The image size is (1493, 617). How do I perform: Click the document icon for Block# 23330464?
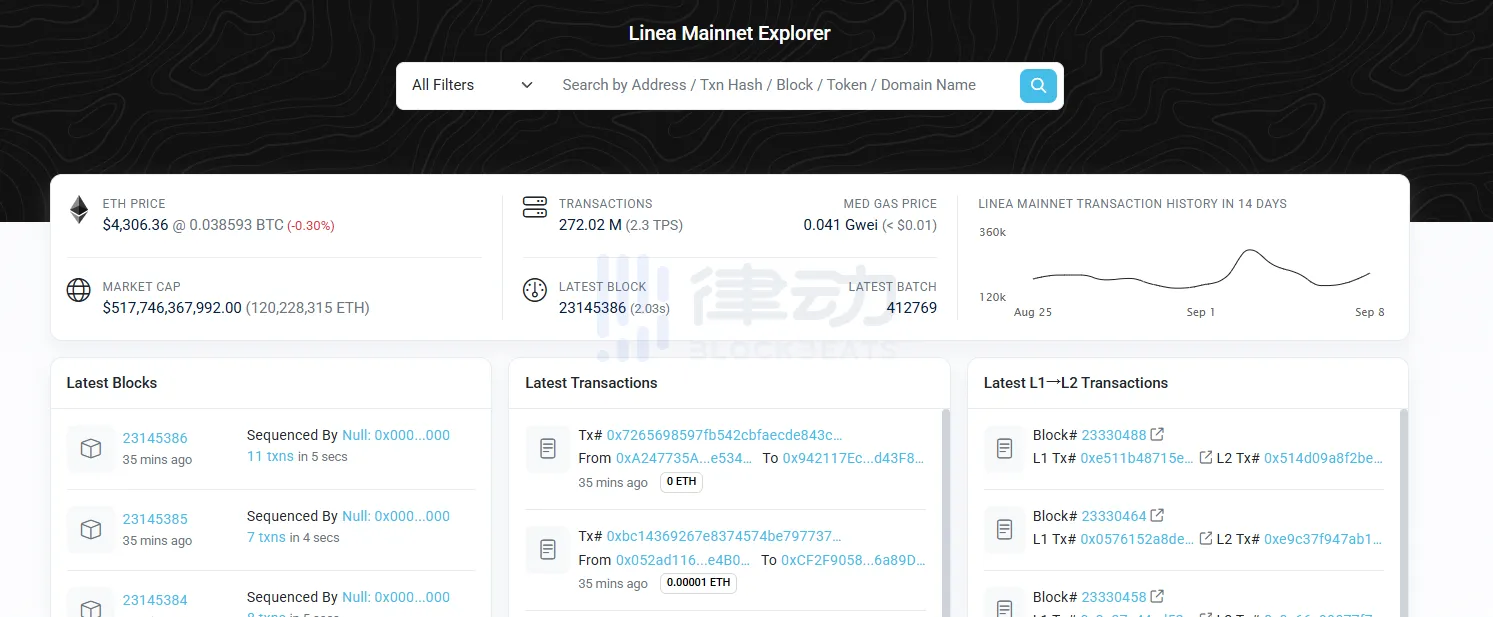[x=1005, y=530]
